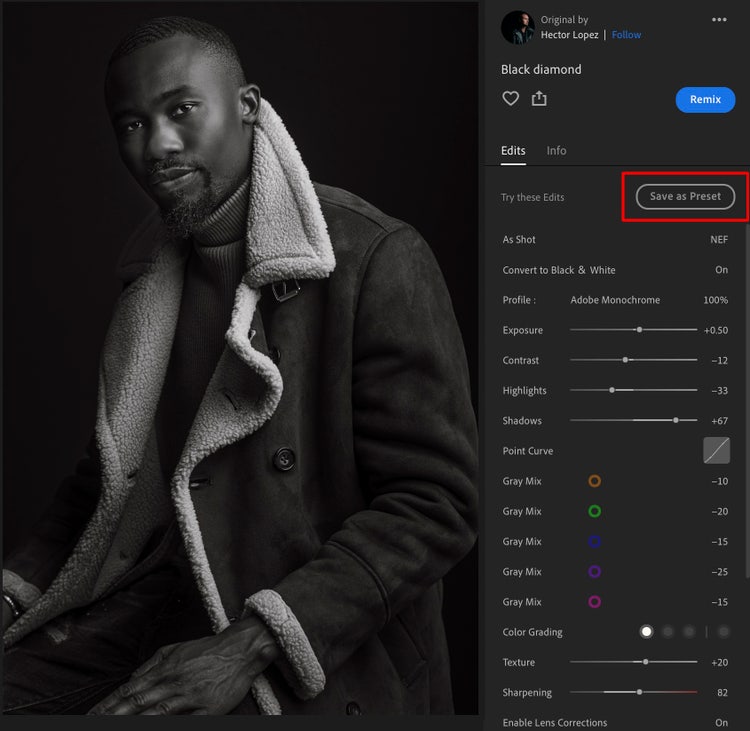Click the Profile amount 100%
750x731 pixels.
(716, 300)
